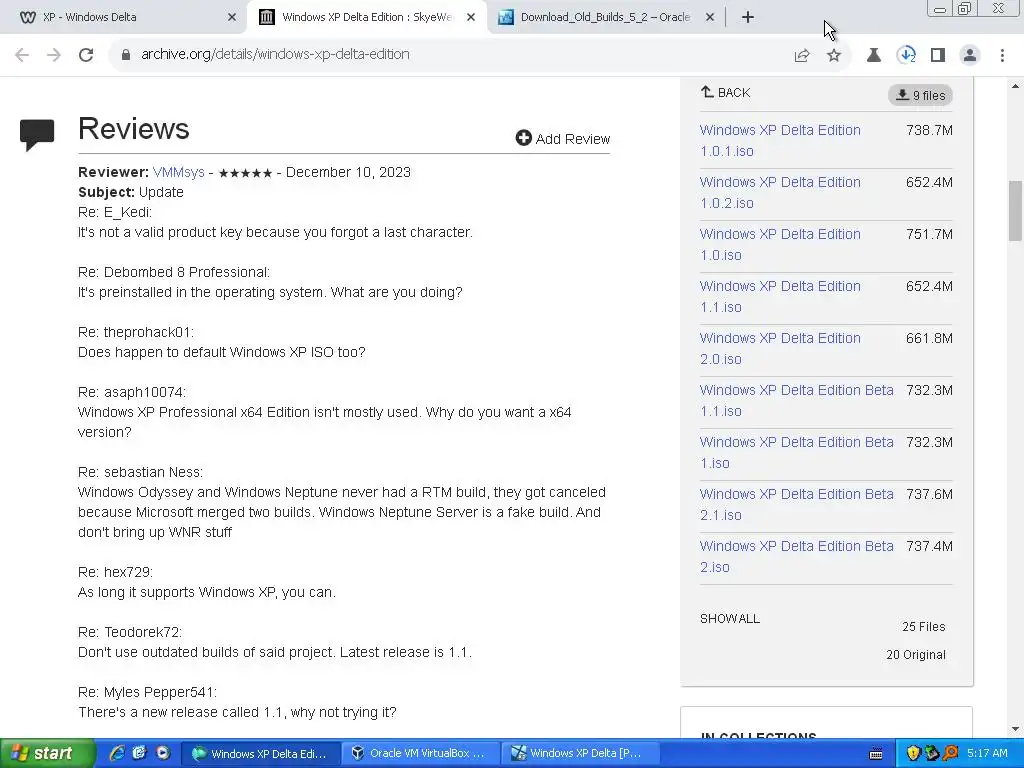Viewport: 1024px width, 768px height.
Task: Click SHOW ALL files link
Action: (729, 619)
